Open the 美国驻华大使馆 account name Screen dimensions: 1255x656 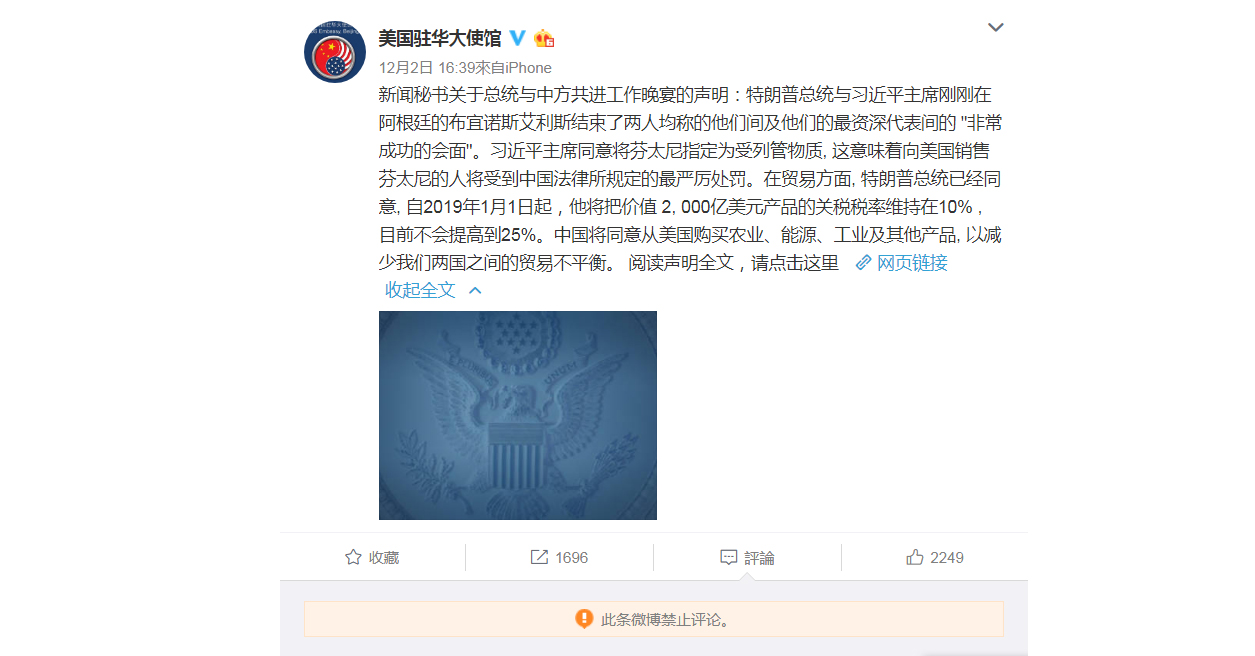(x=440, y=38)
